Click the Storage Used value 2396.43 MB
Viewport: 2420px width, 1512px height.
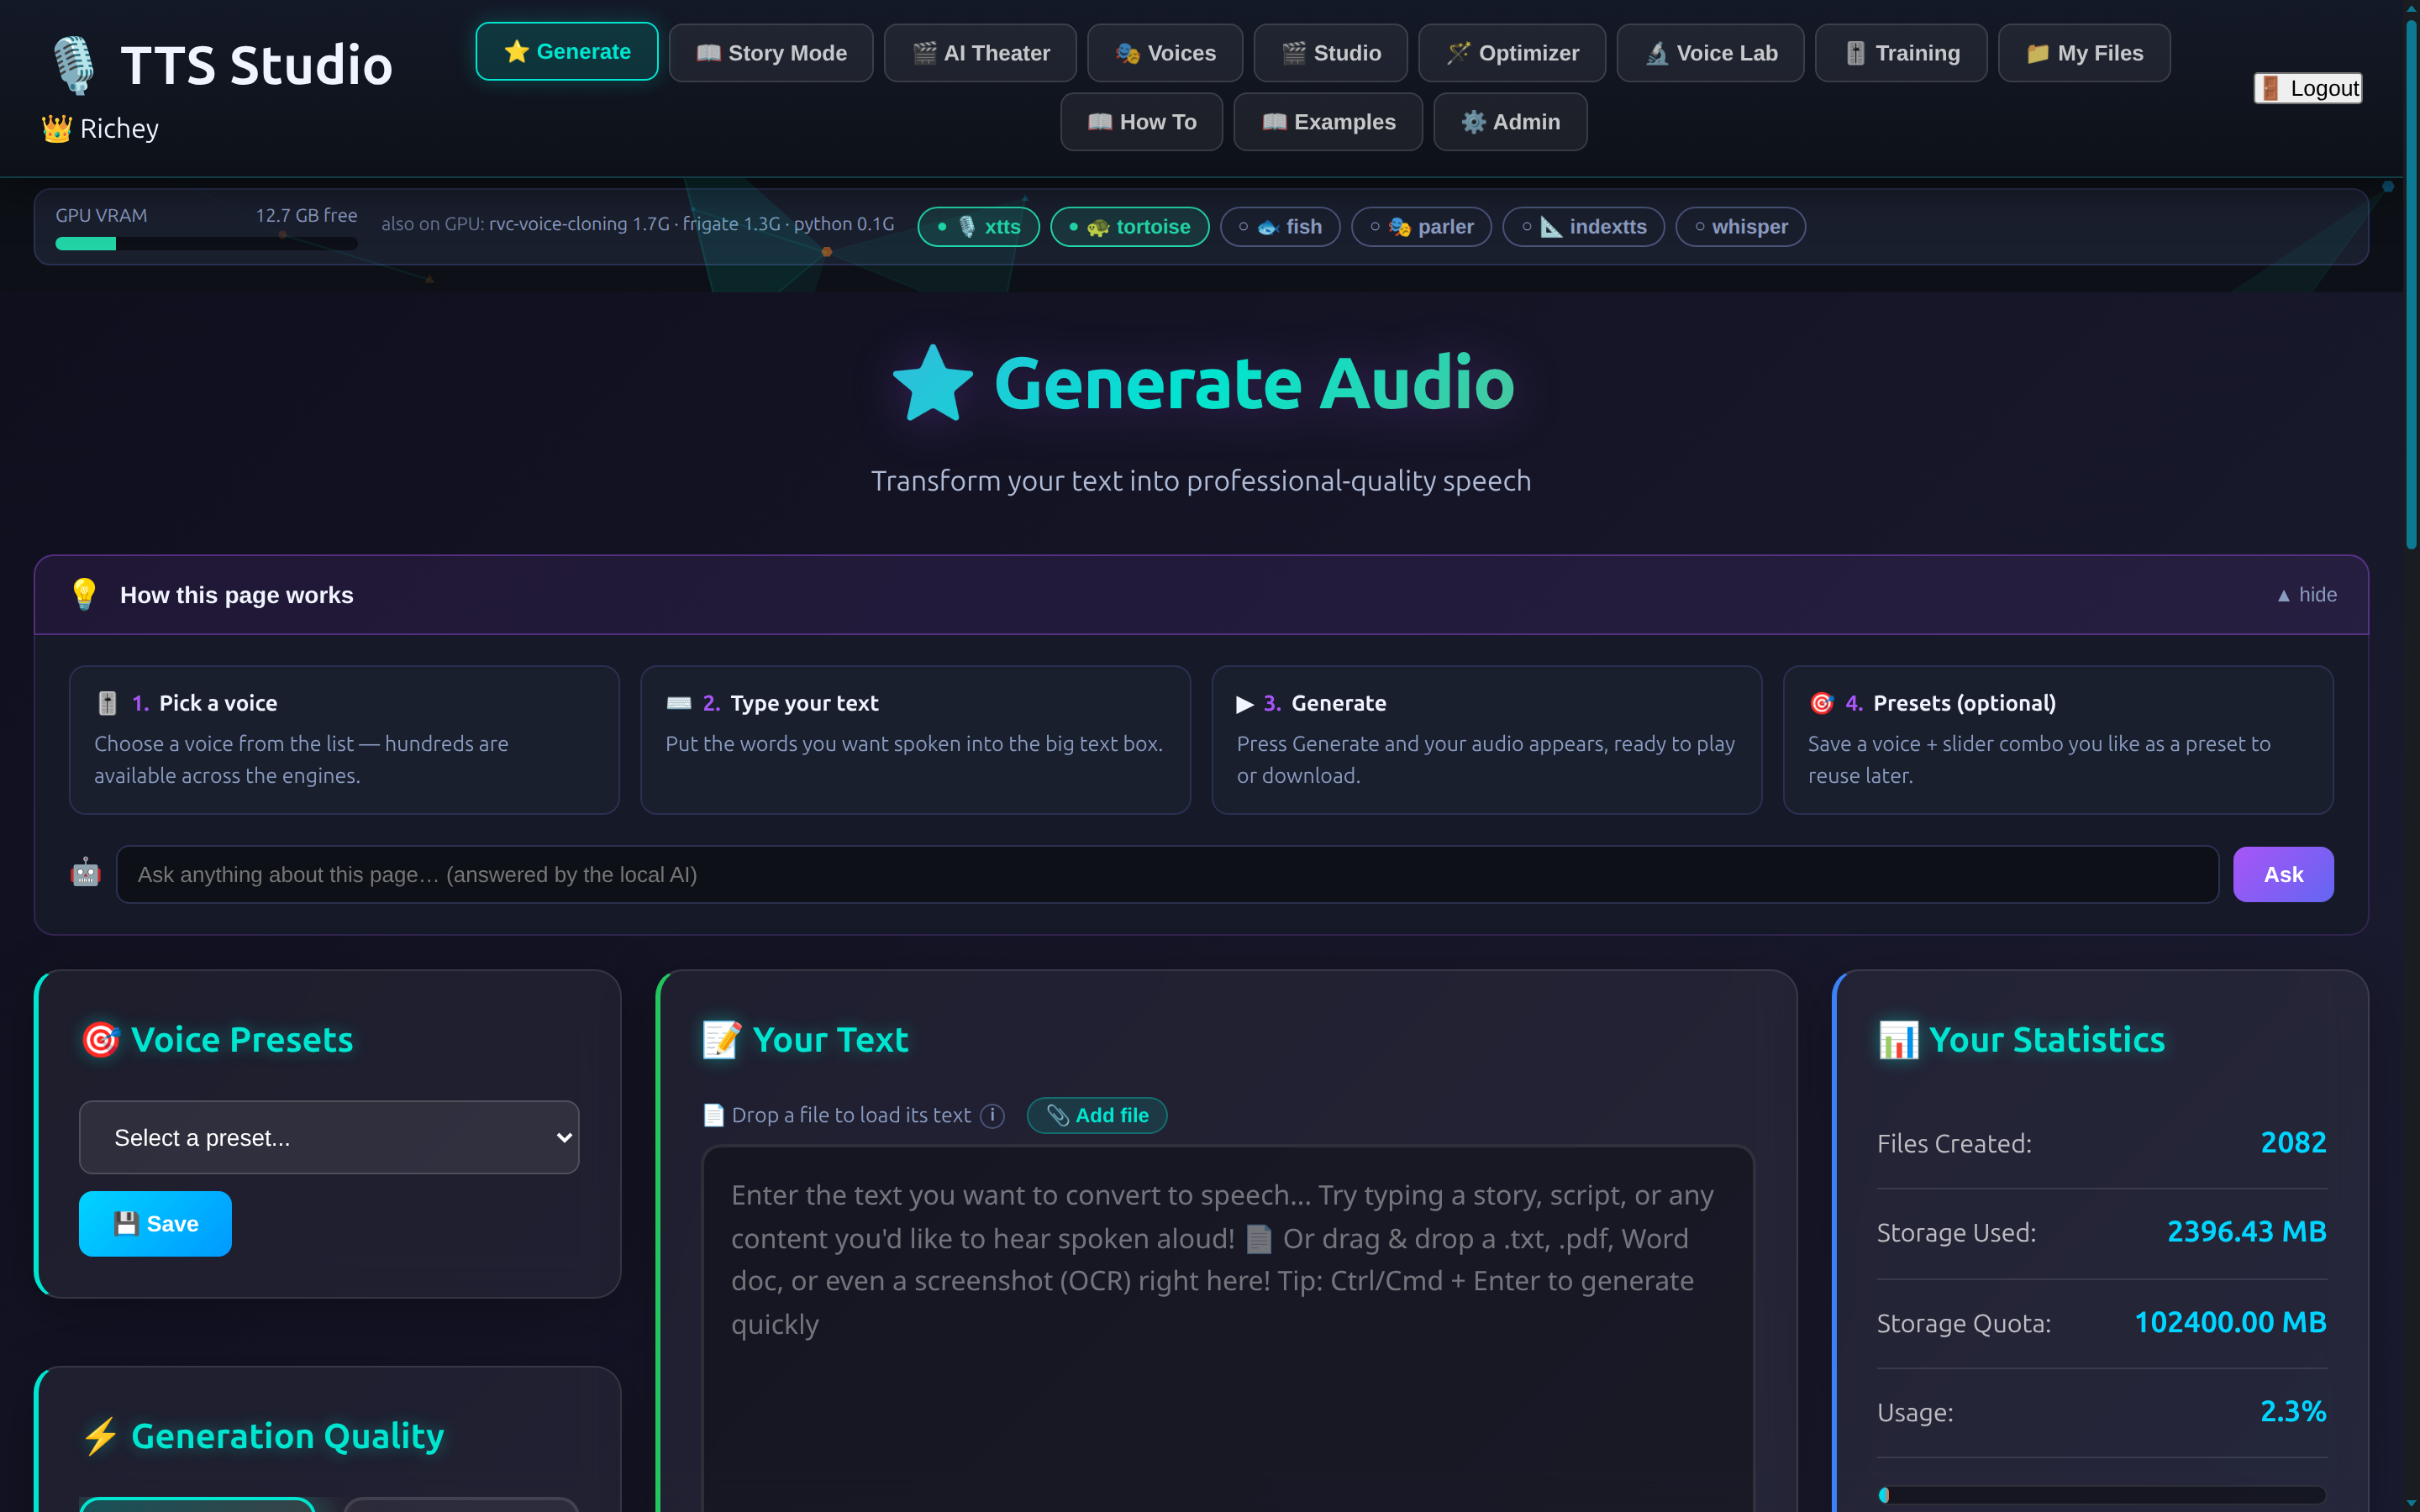click(2246, 1232)
